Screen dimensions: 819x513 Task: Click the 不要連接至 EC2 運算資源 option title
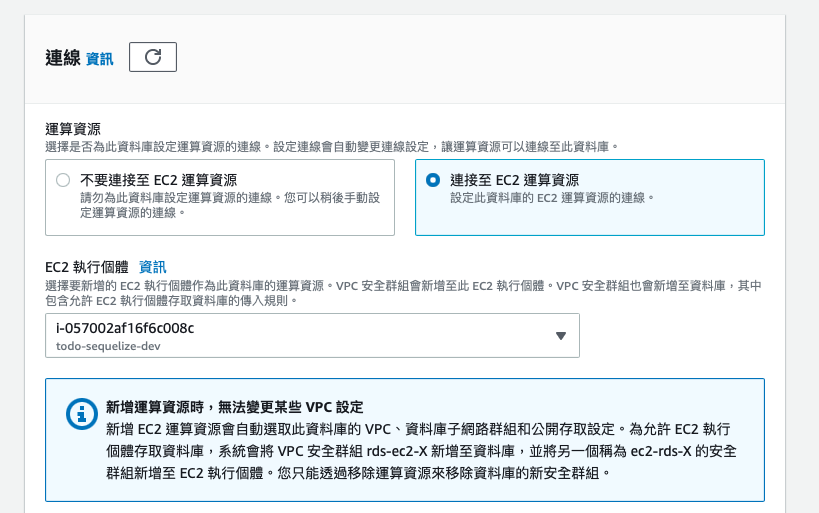(159, 180)
